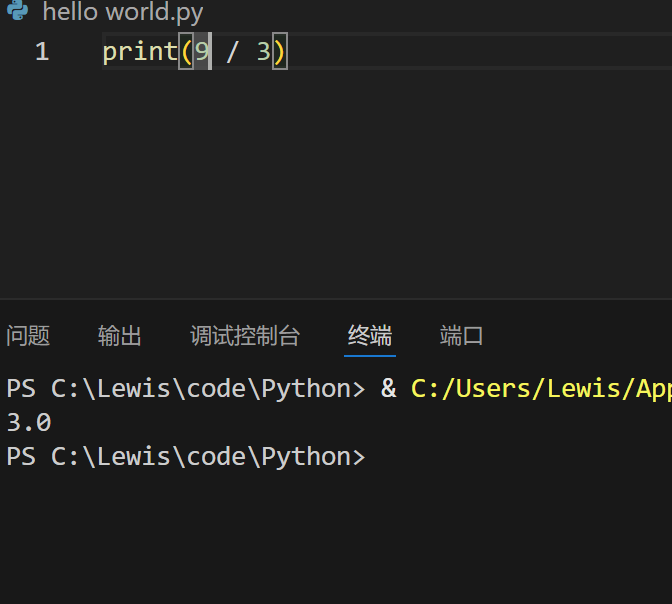Open the 调试控制台 panel tab
Screen dimensions: 672x604
245,336
